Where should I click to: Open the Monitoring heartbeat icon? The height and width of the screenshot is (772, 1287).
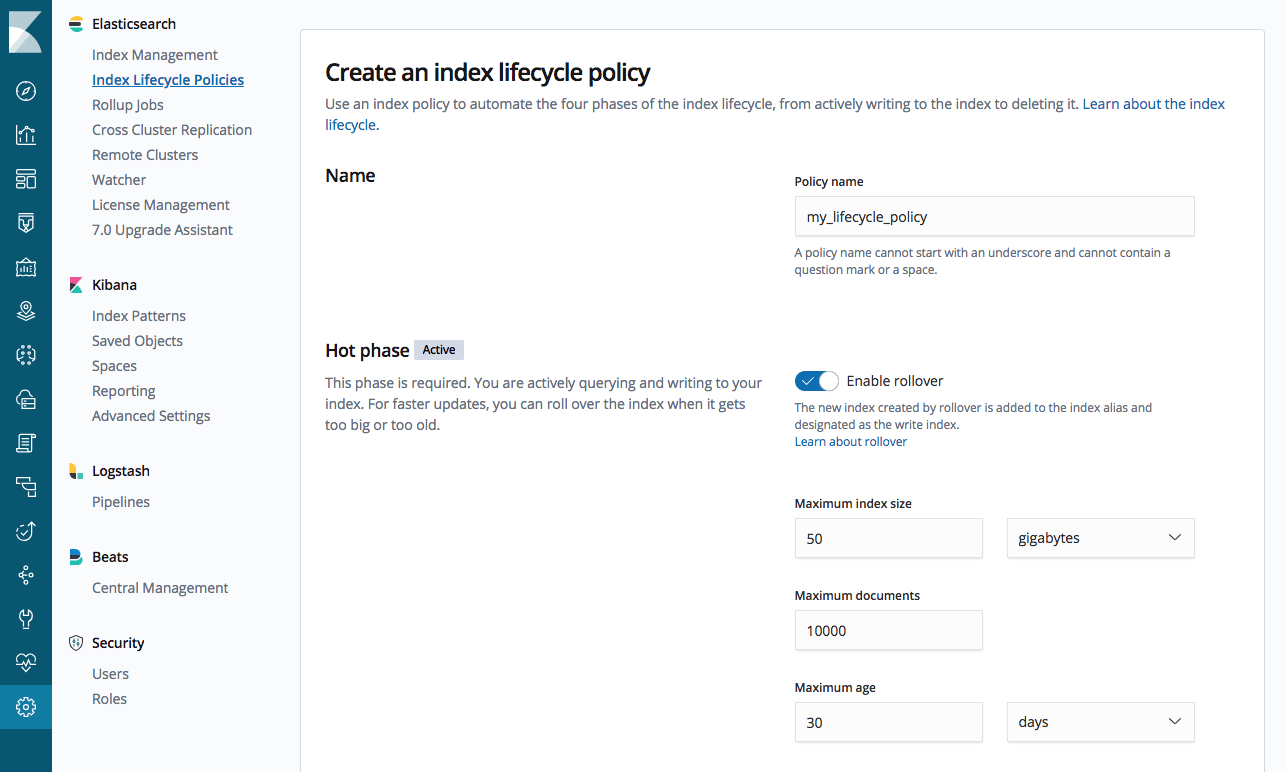click(26, 662)
